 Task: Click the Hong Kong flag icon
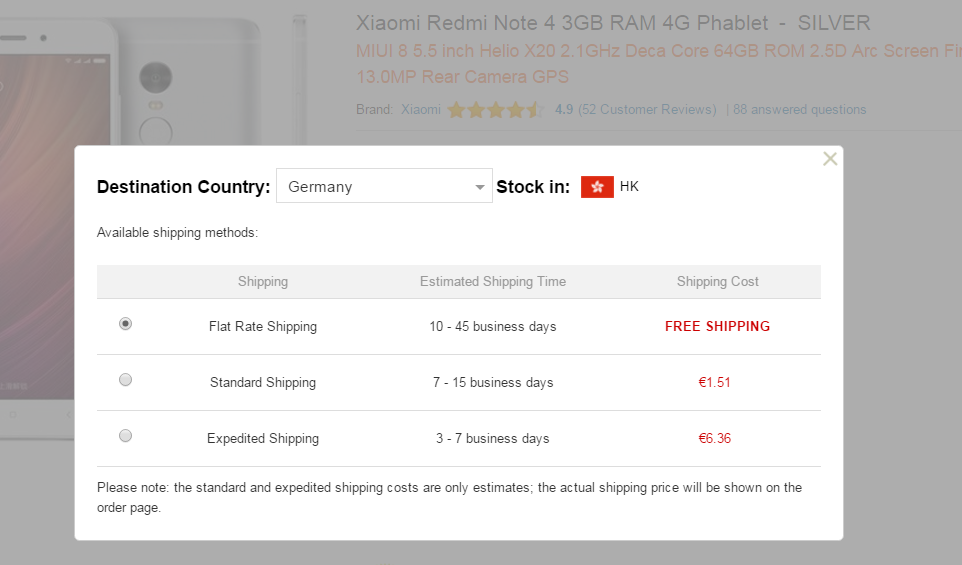coord(597,186)
